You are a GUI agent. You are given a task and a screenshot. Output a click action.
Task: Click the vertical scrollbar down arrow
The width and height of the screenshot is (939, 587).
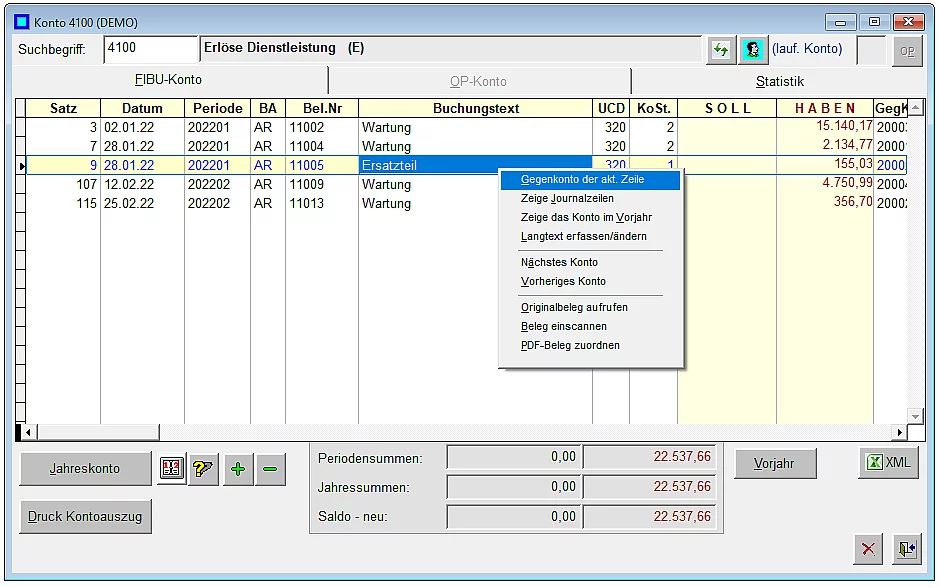pos(914,416)
